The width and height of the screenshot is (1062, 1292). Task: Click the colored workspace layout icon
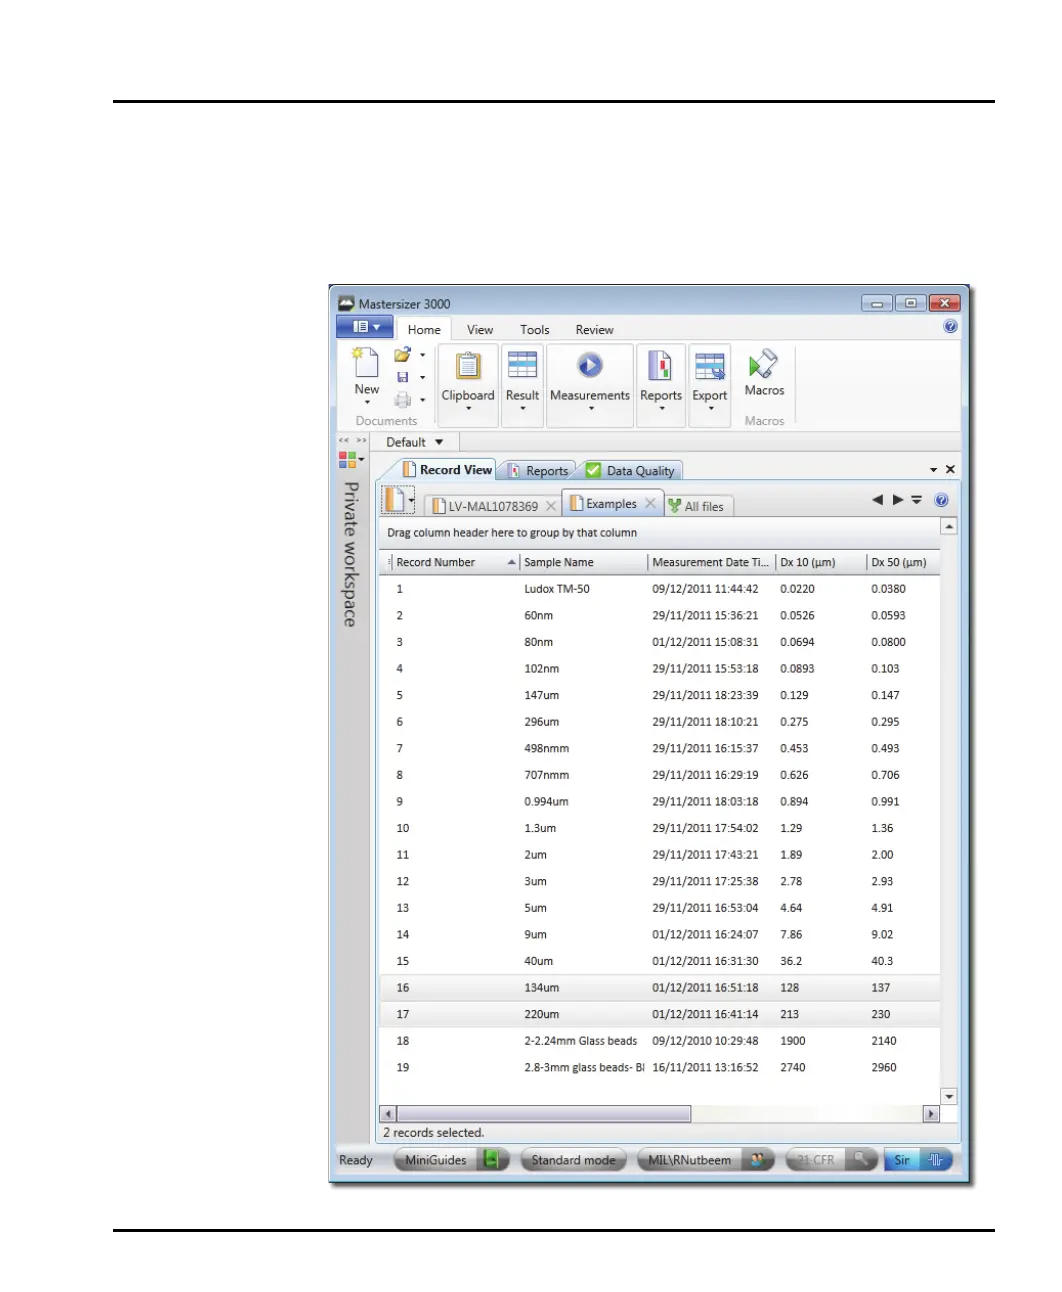347,460
